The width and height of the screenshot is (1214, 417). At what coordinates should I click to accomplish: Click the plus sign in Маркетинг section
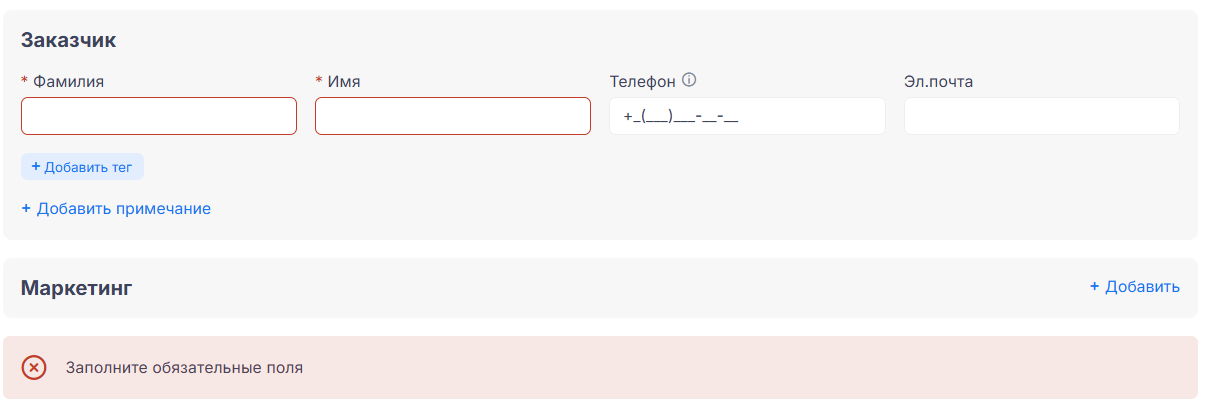[1095, 287]
